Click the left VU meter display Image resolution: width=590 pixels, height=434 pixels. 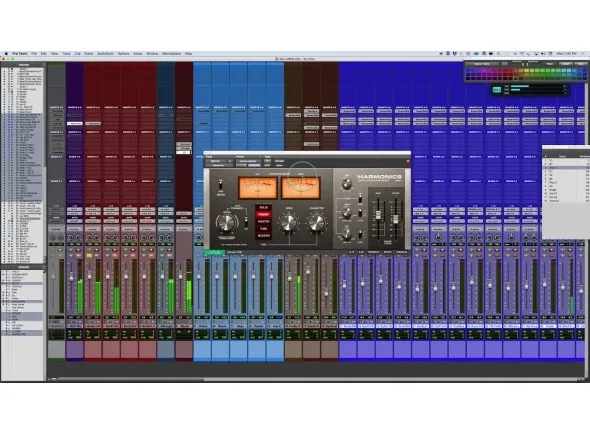[258, 188]
